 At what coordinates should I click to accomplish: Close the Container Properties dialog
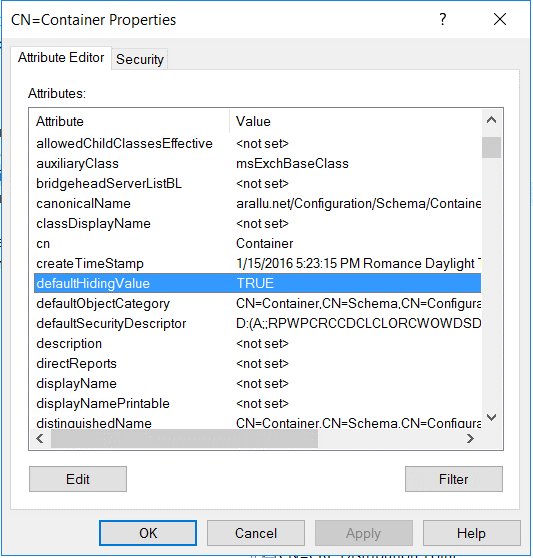coord(500,19)
